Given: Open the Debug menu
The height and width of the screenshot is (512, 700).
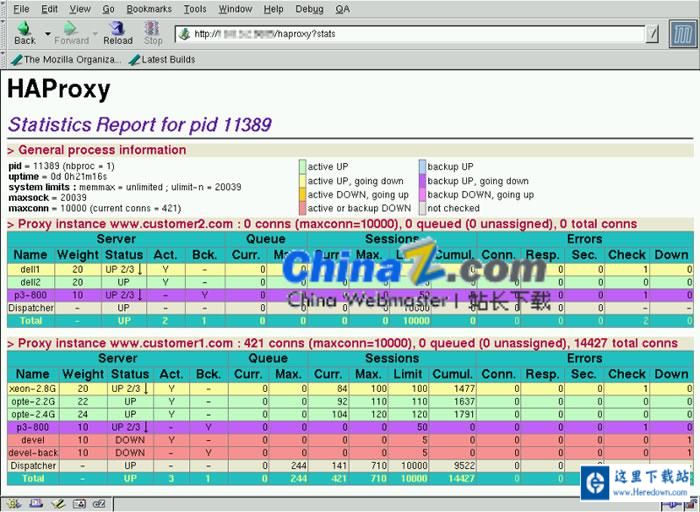Looking at the screenshot, I should (309, 9).
